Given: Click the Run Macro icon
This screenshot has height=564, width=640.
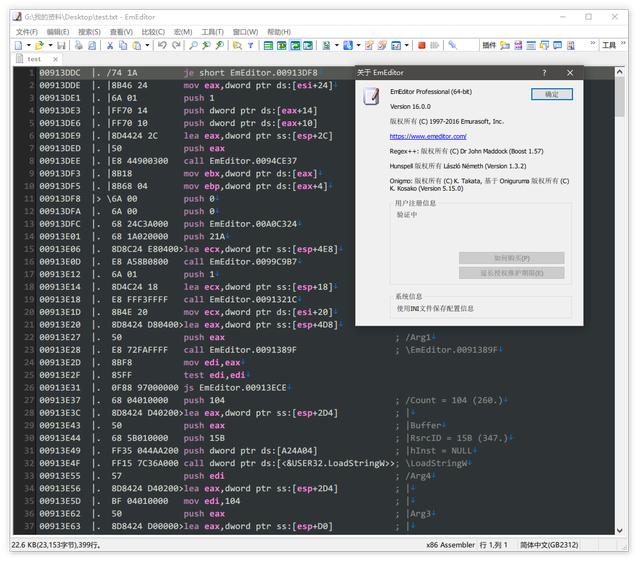Looking at the screenshot, I should coord(435,45).
